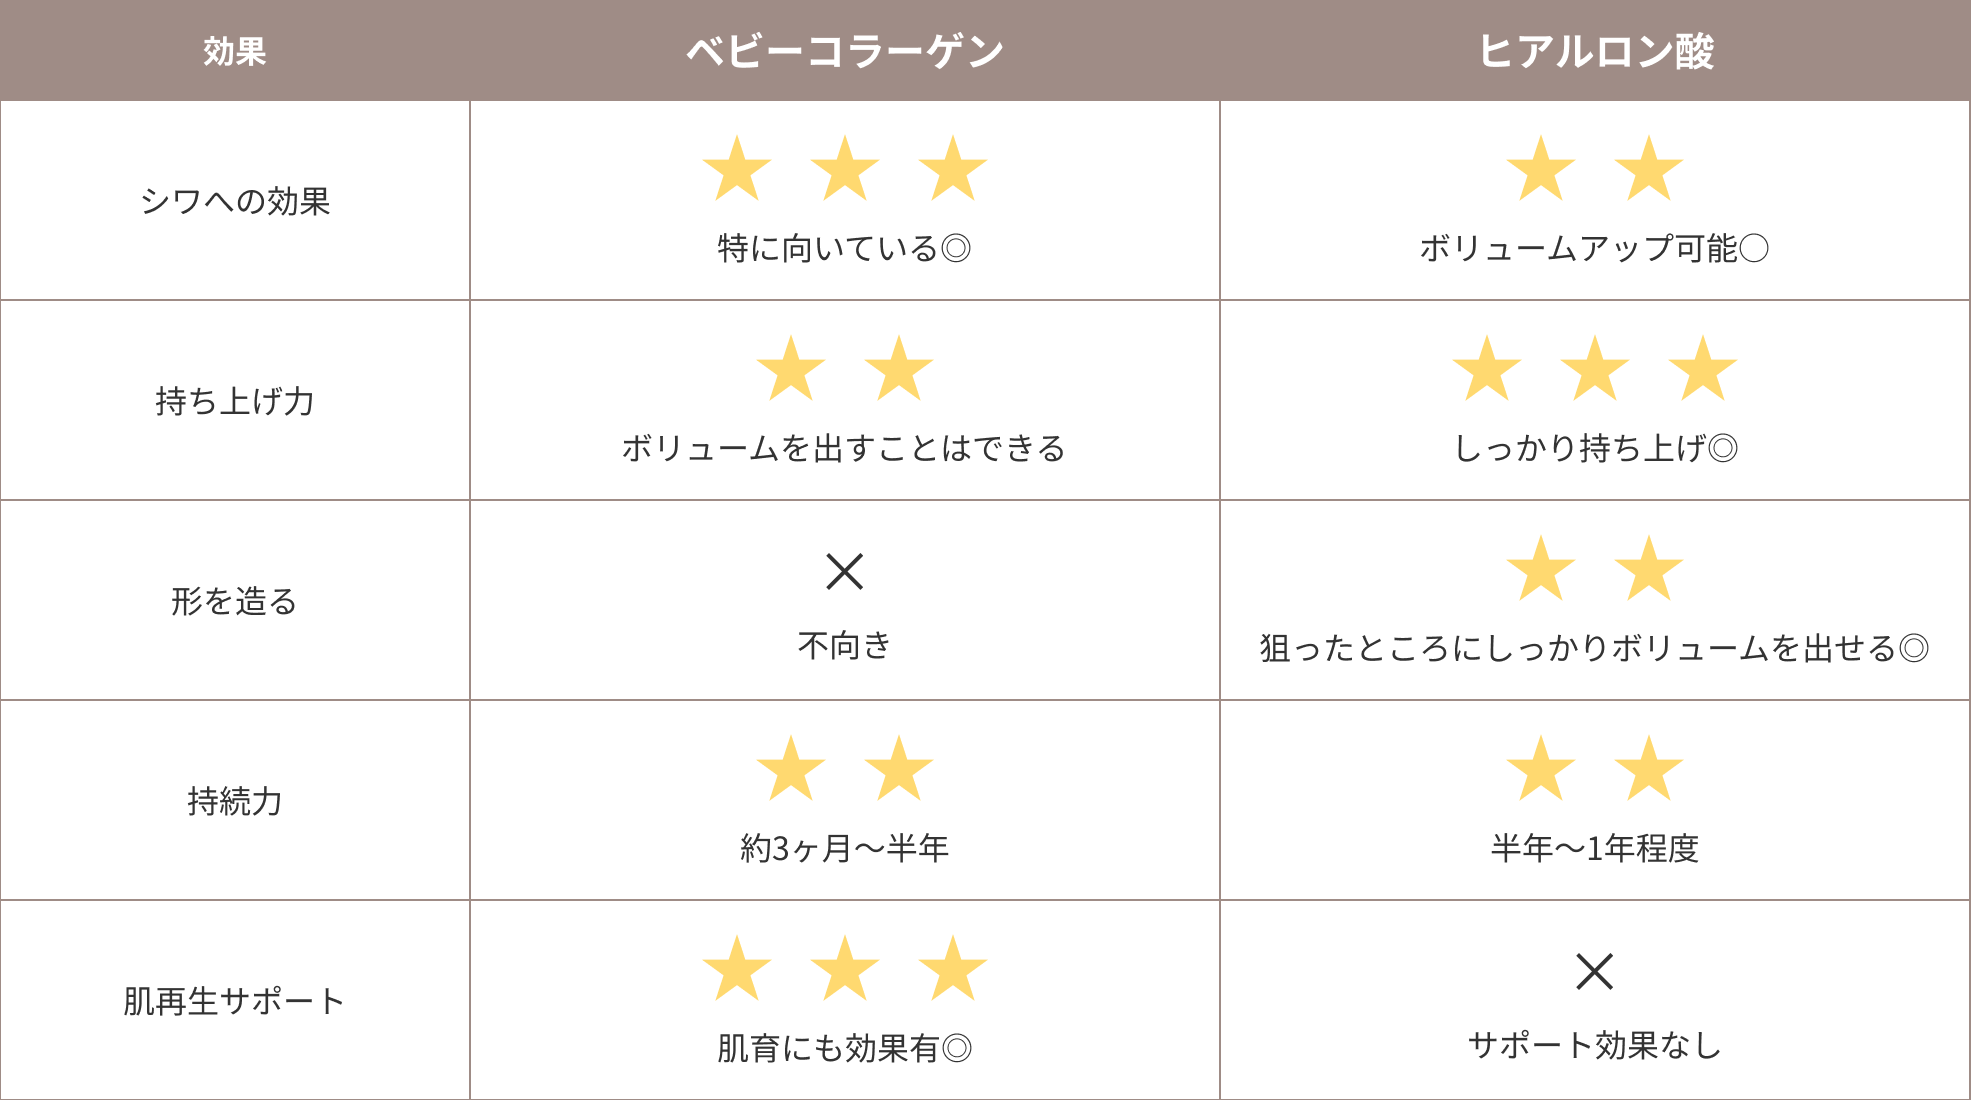The image size is (1972, 1100).
Task: Click the middle star above 肌育にも効果有◎
Action: coord(845,968)
